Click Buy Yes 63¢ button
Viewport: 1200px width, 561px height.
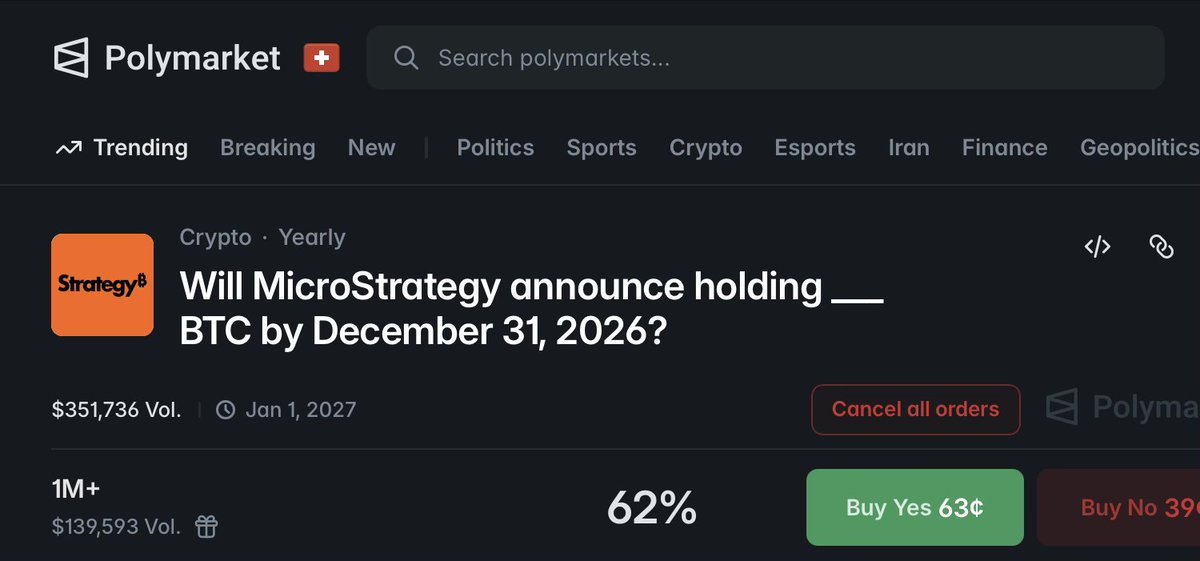915,507
